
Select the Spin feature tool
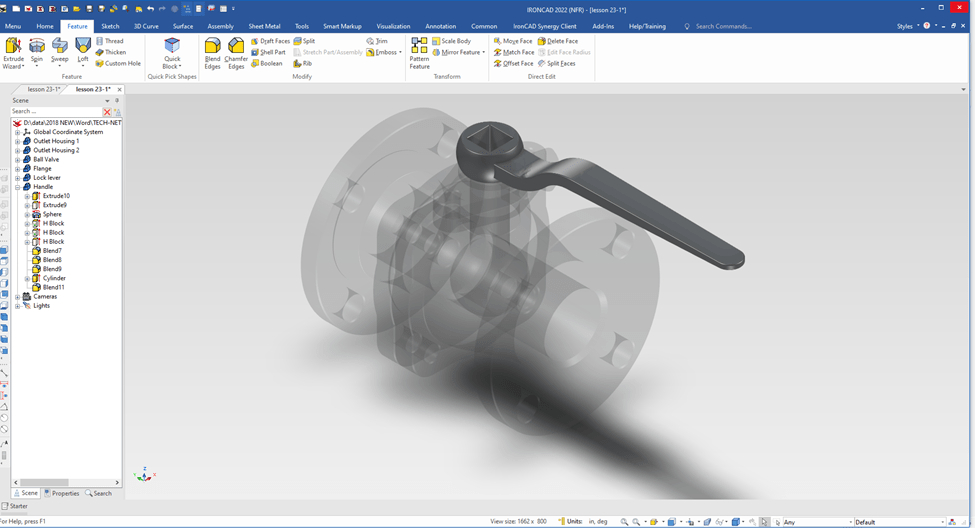pyautogui.click(x=37, y=51)
